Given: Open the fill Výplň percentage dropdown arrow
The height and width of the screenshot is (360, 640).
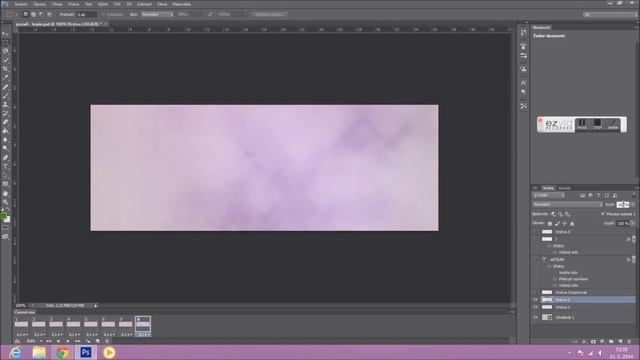Looking at the screenshot, I should [633, 224].
